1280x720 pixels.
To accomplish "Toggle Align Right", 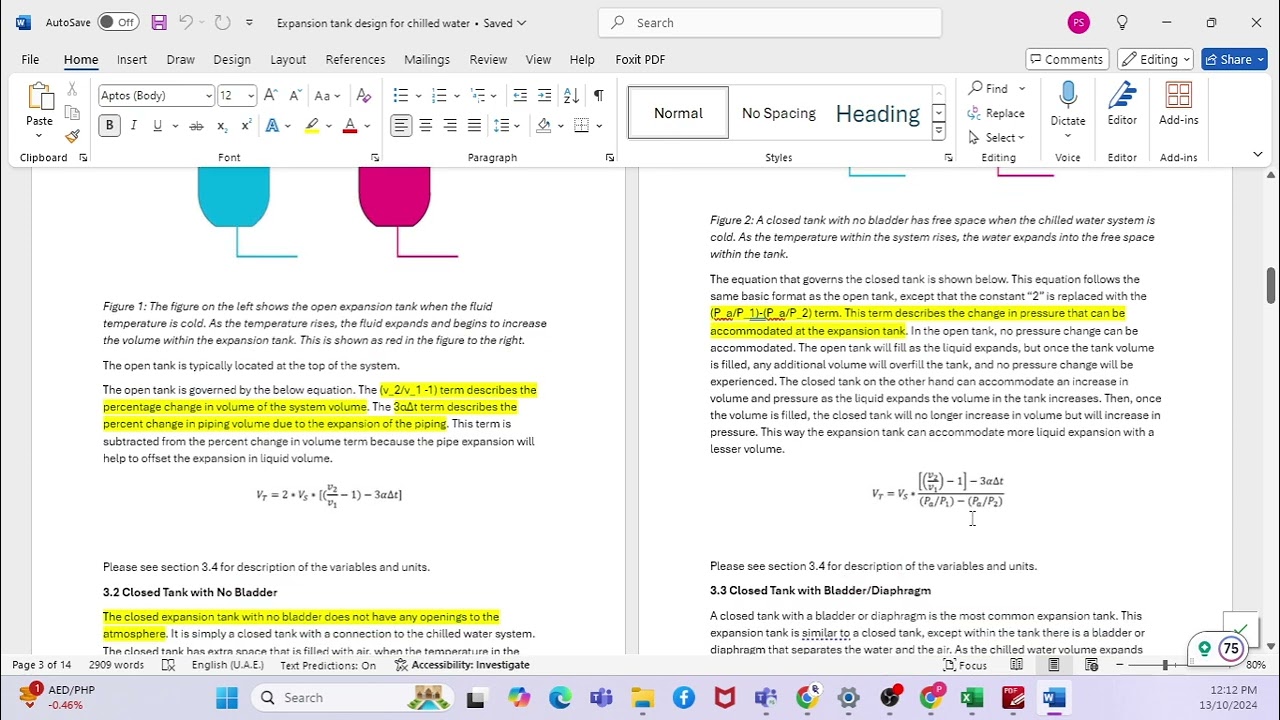I will pos(450,125).
